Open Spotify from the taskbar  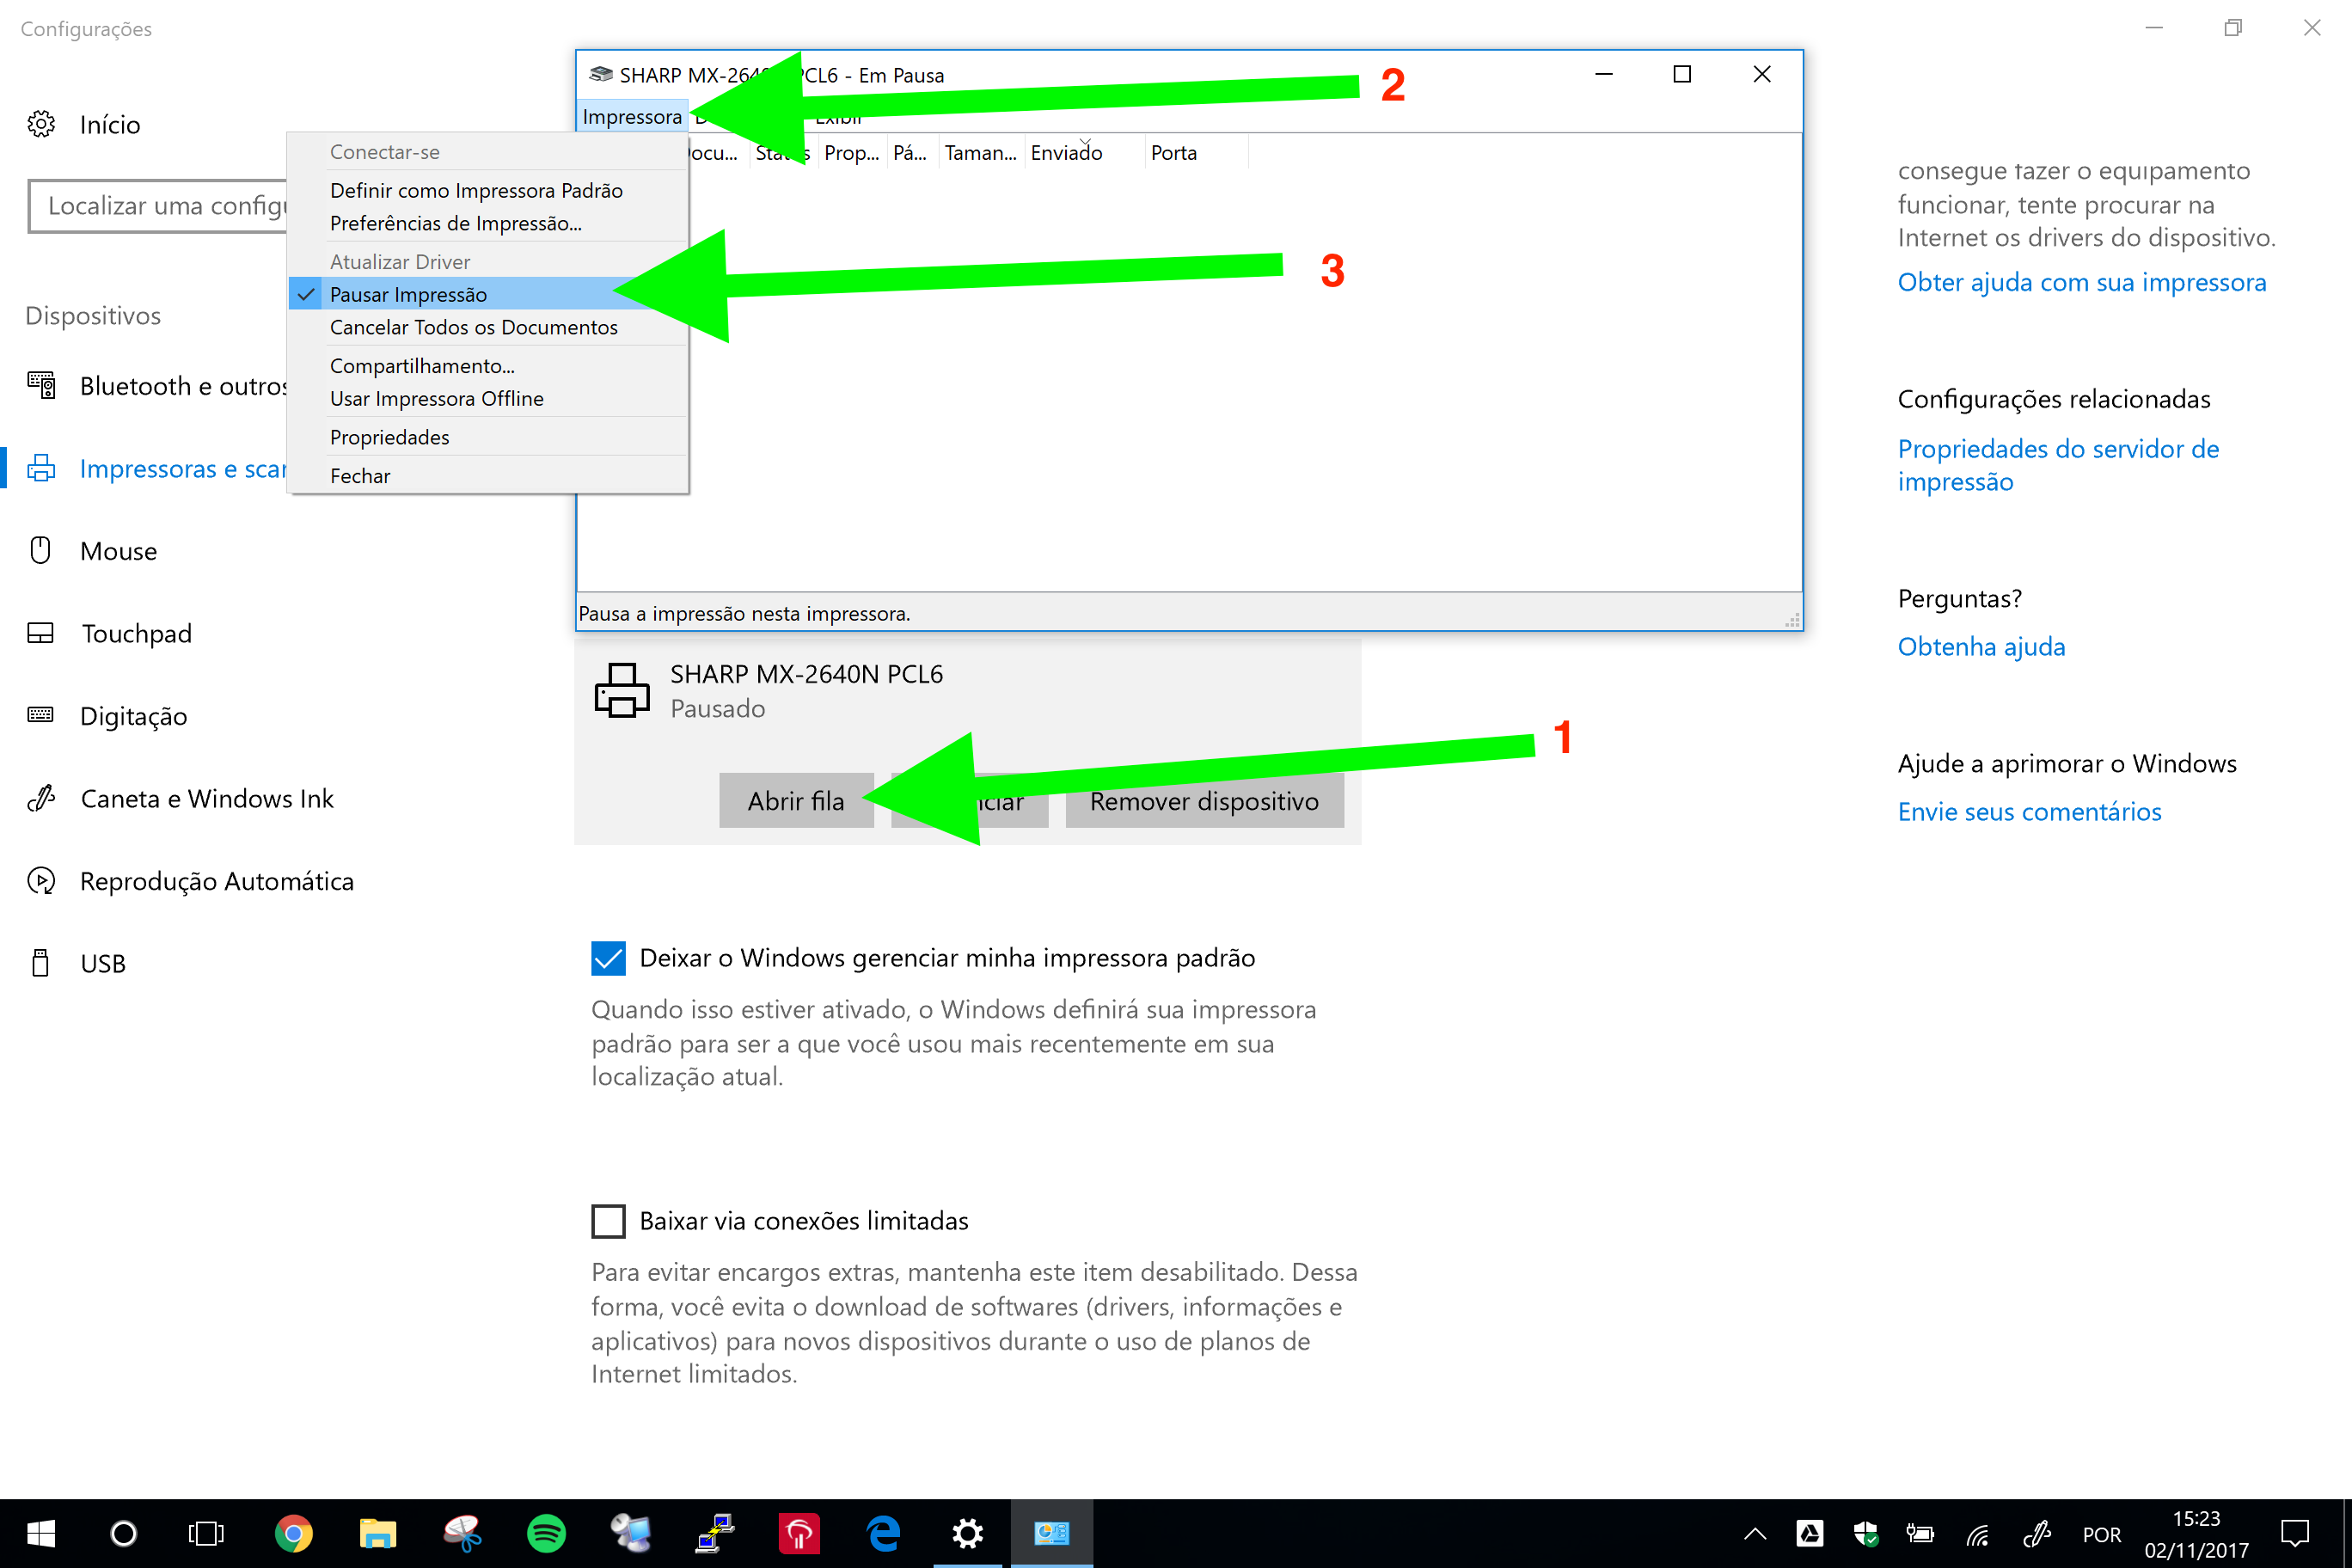coord(546,1533)
